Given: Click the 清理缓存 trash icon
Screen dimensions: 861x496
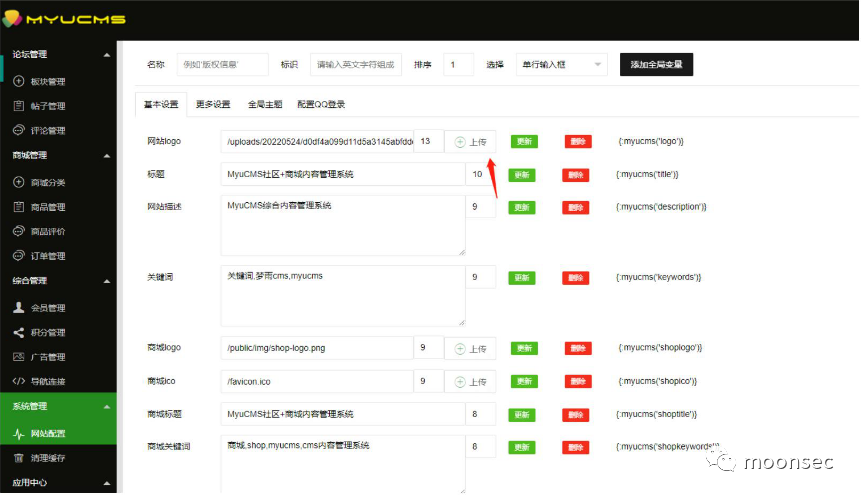Looking at the screenshot, I should click(x=19, y=458).
